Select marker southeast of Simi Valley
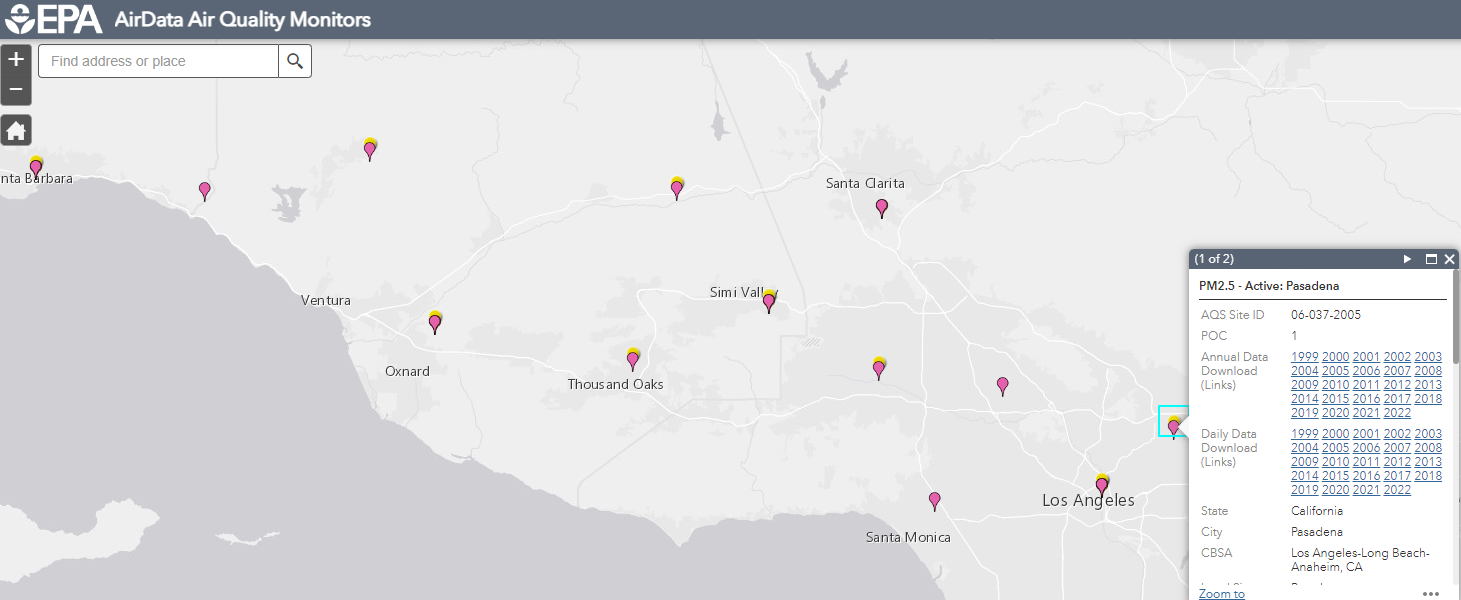 [x=879, y=368]
